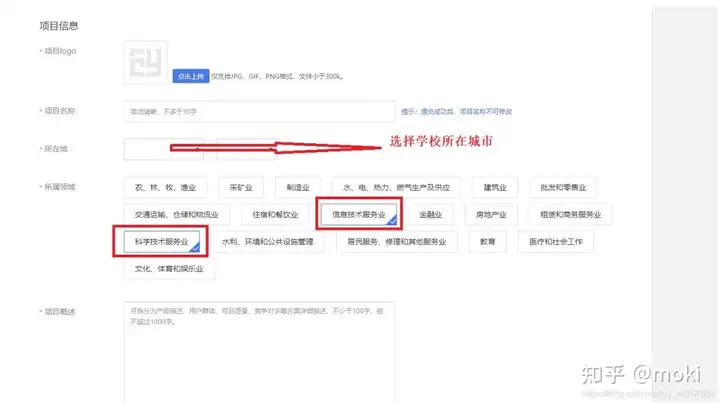Select the 批发和零售业 field option
This screenshot has width=720, height=404.
coord(563,187)
